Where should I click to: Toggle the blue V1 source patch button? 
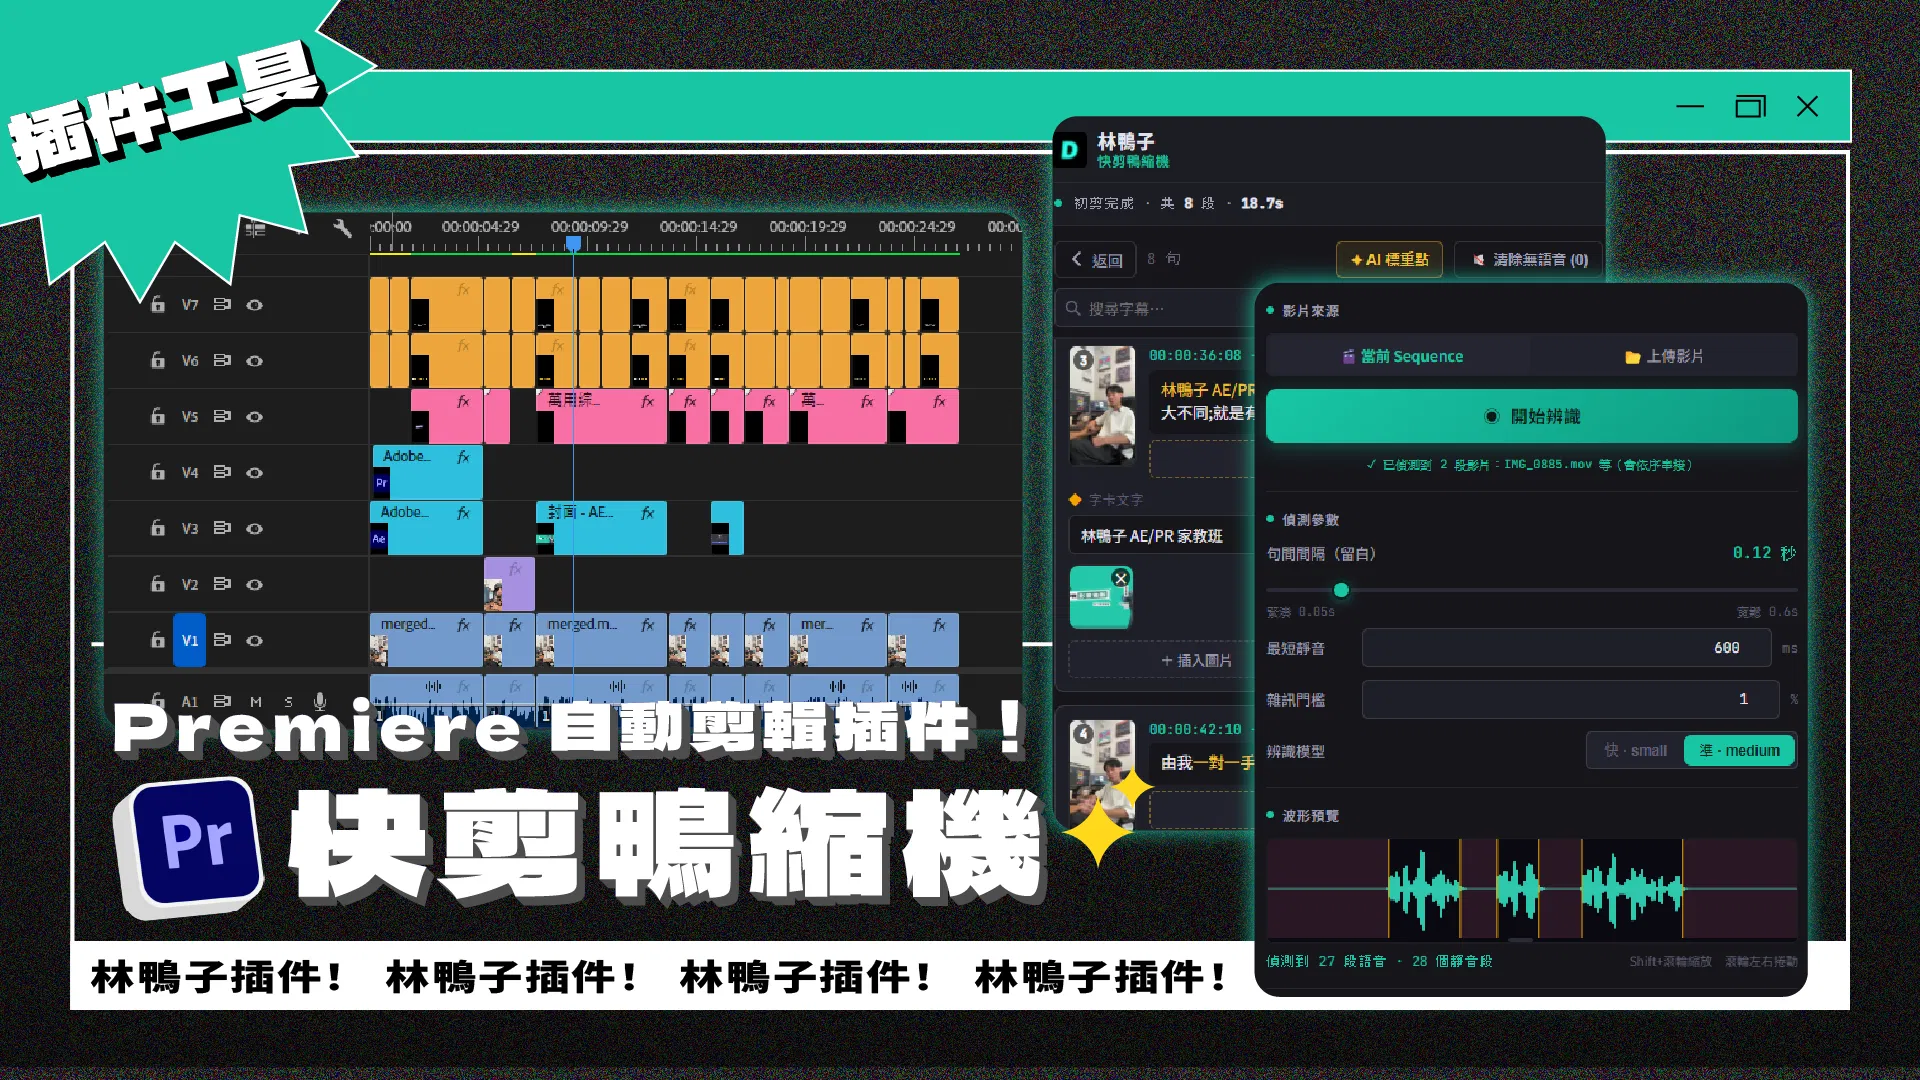[x=189, y=640]
